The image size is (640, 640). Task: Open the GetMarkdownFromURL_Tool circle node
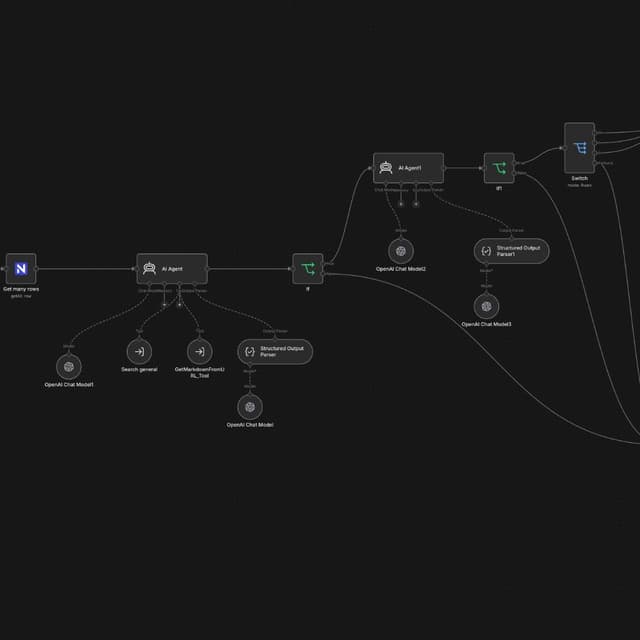(200, 351)
